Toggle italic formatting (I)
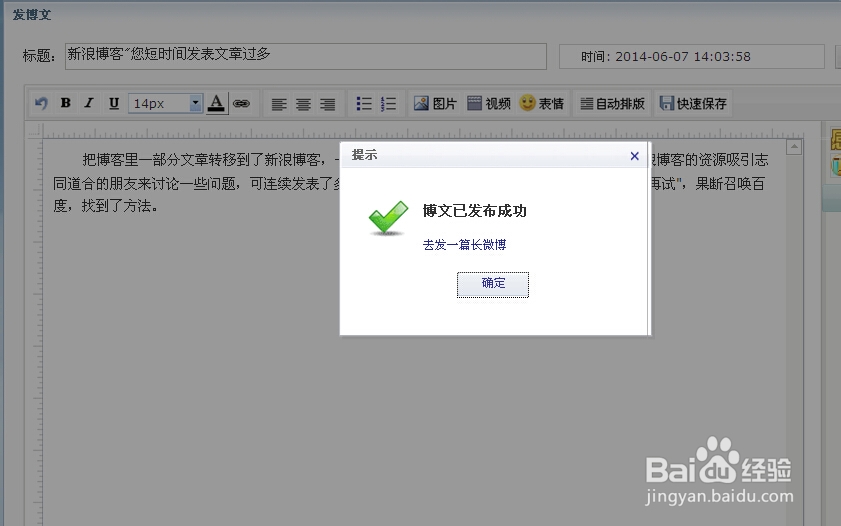This screenshot has width=841, height=526. [x=90, y=103]
